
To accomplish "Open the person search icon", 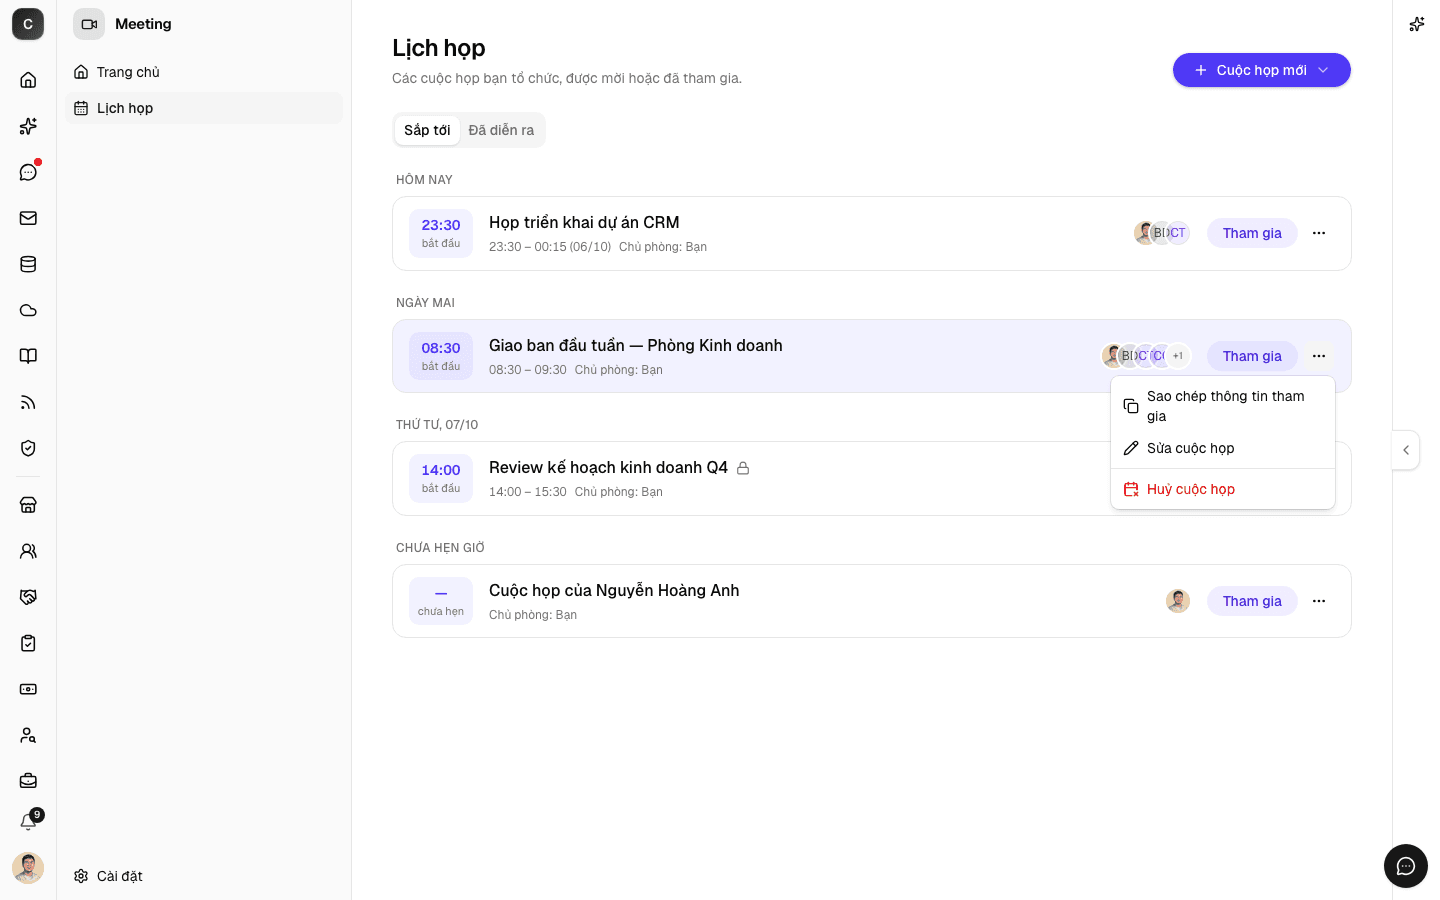I will coord(28,735).
